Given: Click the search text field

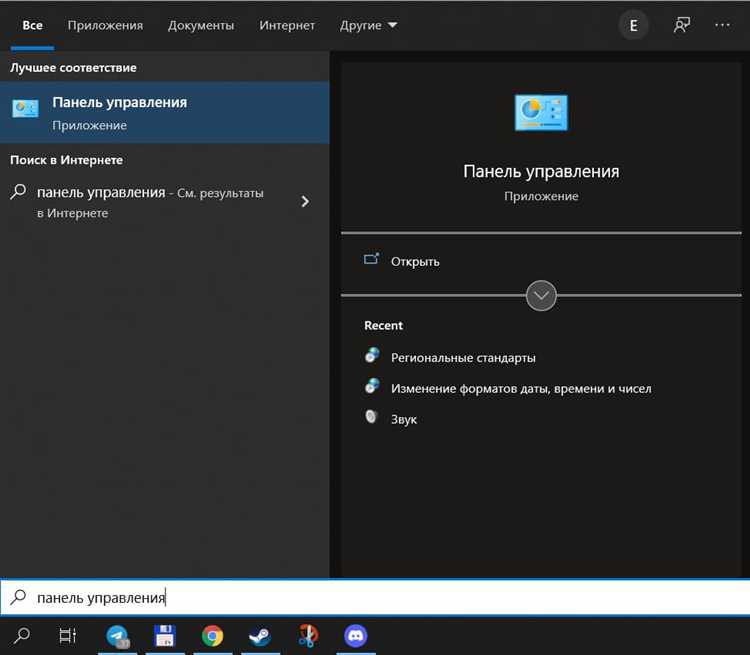Looking at the screenshot, I should tap(375, 598).
